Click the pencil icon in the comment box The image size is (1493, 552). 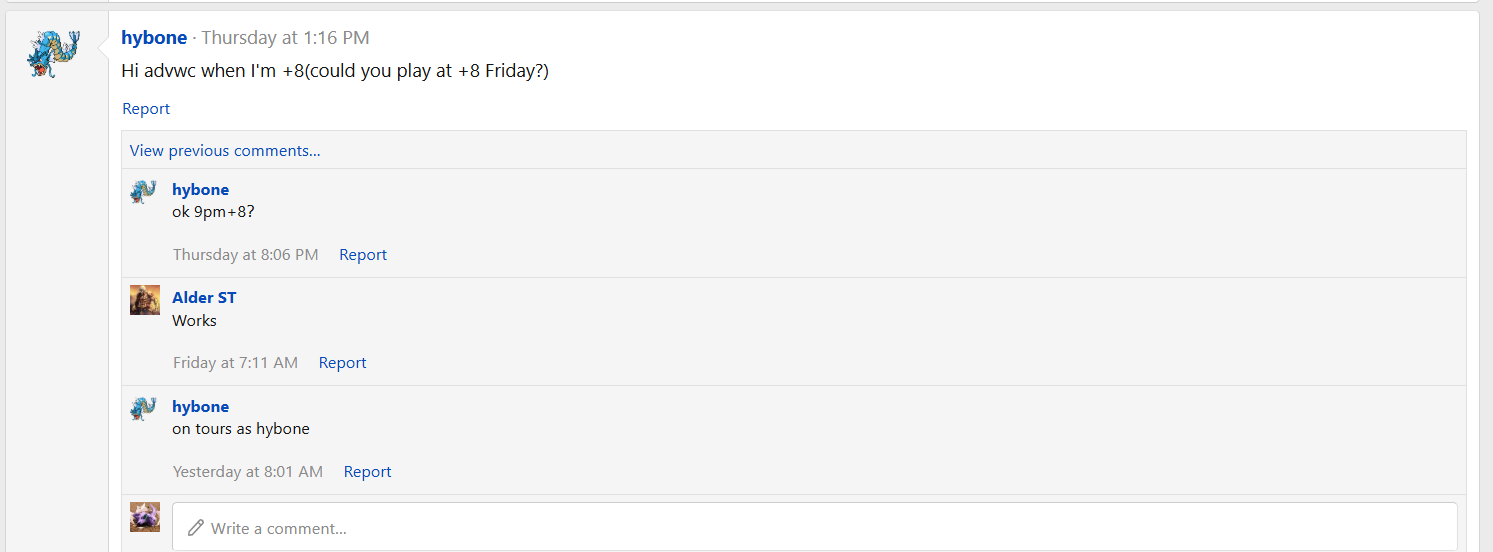[x=196, y=528]
